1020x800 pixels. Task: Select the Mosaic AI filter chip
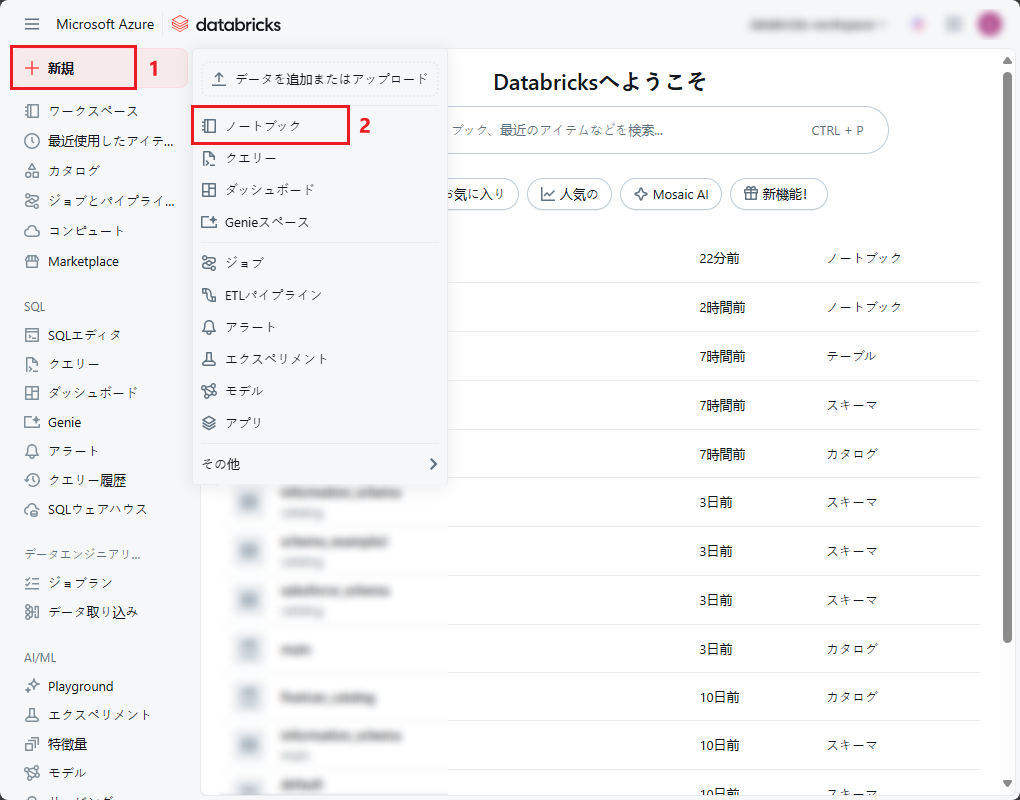click(671, 194)
